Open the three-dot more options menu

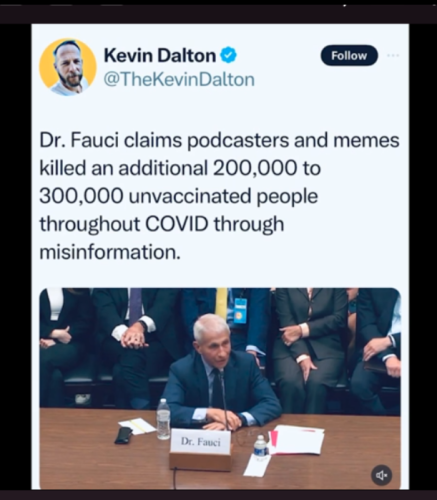click(393, 55)
